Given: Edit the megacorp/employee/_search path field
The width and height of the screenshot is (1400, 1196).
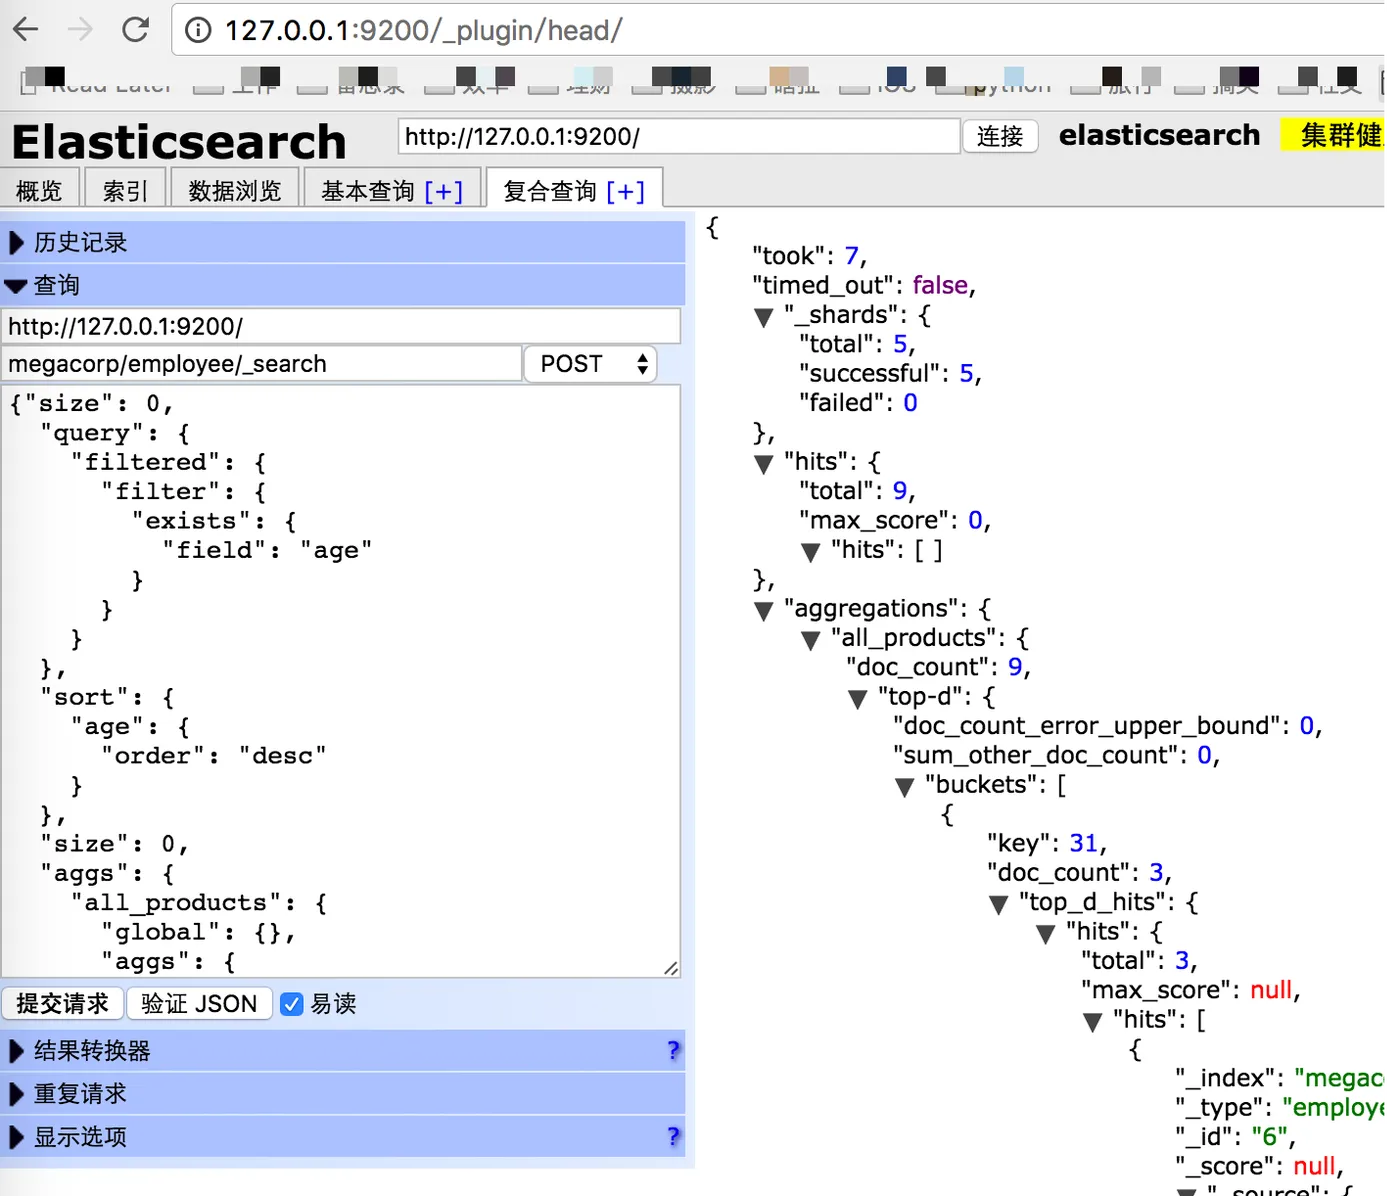Looking at the screenshot, I should [262, 364].
